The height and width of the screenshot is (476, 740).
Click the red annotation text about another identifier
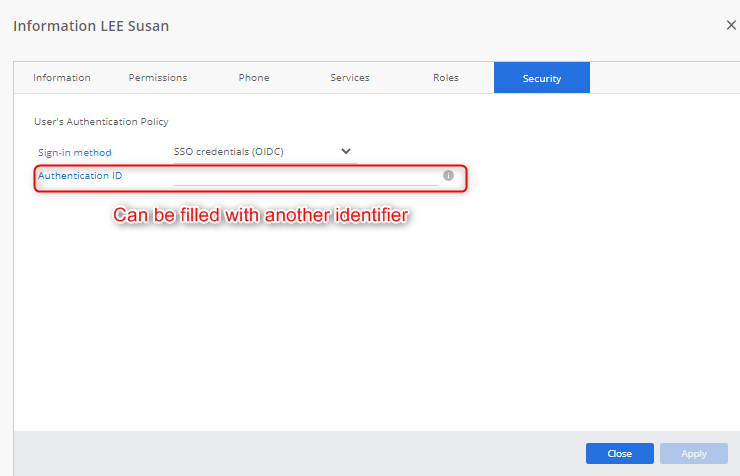[261, 216]
